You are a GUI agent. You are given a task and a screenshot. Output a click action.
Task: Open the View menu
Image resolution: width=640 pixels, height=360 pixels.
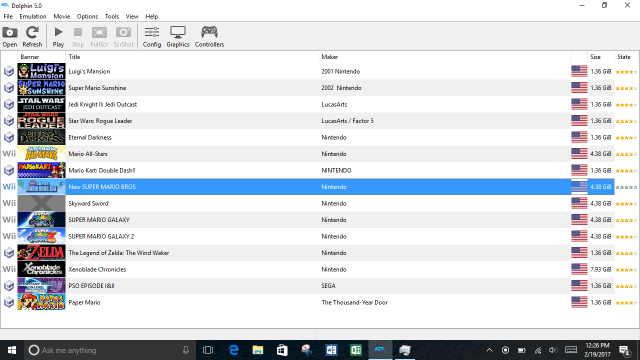[132, 16]
